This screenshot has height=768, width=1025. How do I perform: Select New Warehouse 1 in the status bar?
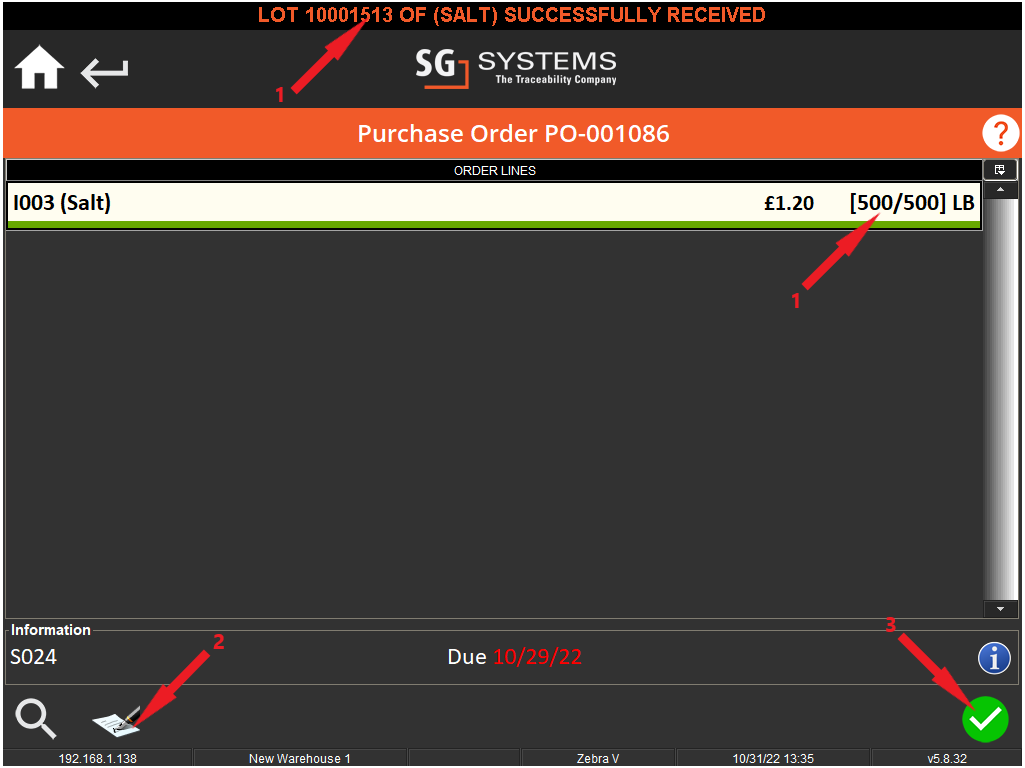(299, 758)
